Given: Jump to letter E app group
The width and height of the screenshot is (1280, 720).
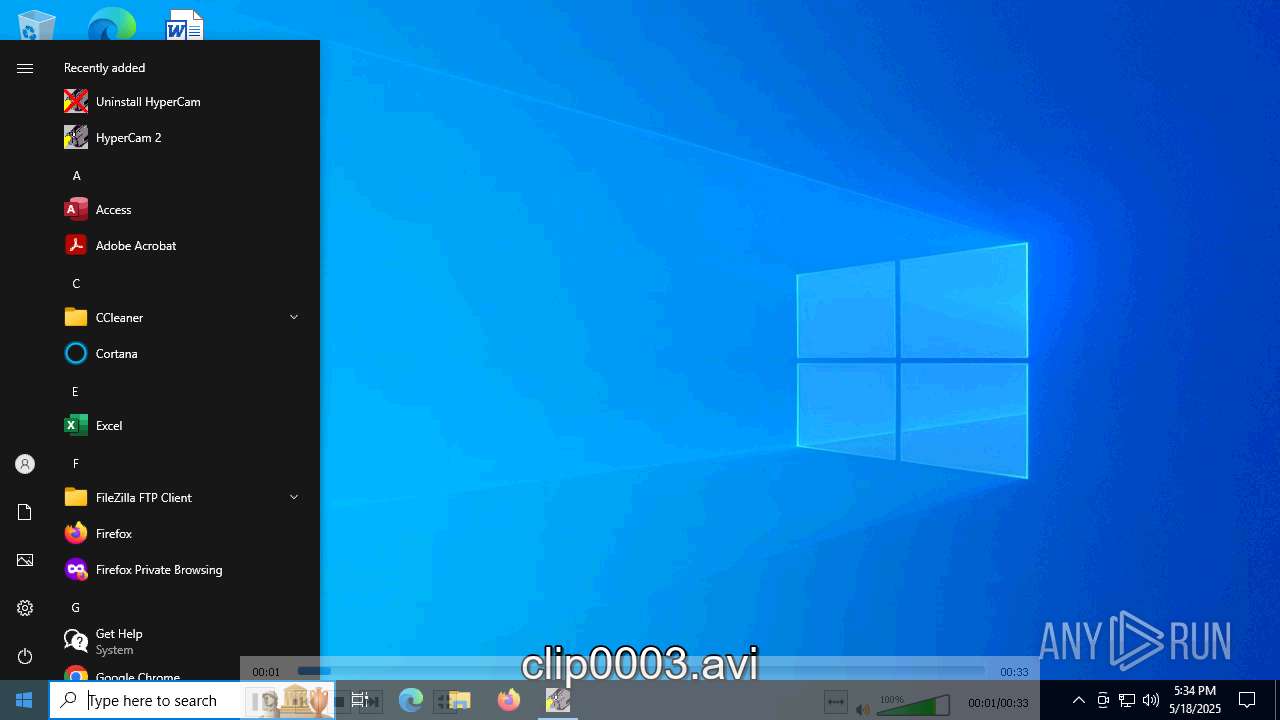Looking at the screenshot, I should coord(75,391).
